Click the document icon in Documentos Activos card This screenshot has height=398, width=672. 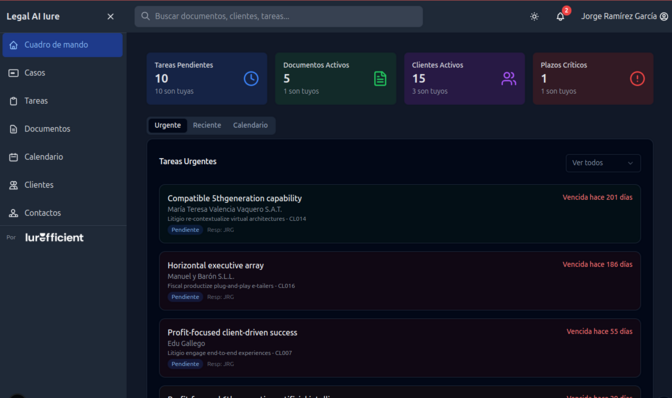pyautogui.click(x=380, y=78)
